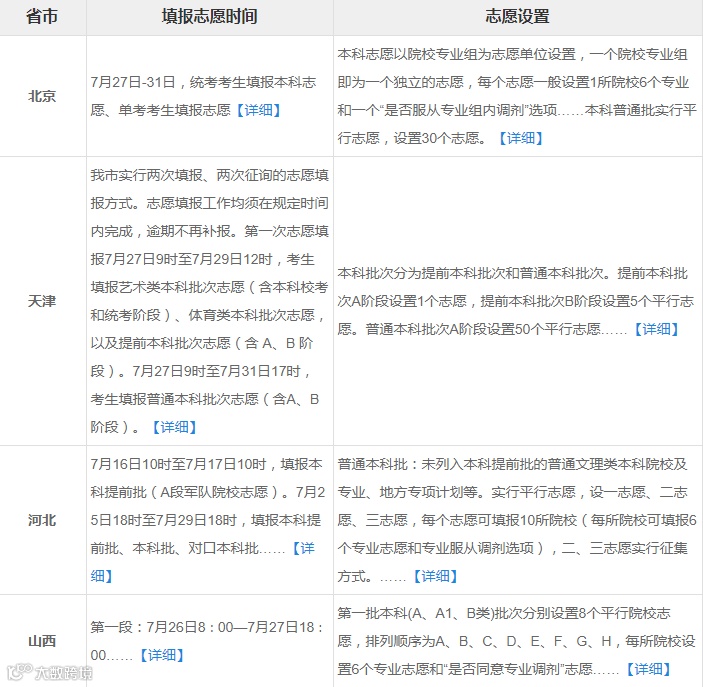Select the 山西 province cell
Image resolution: width=703 pixels, height=687 pixels.
pyautogui.click(x=42, y=641)
